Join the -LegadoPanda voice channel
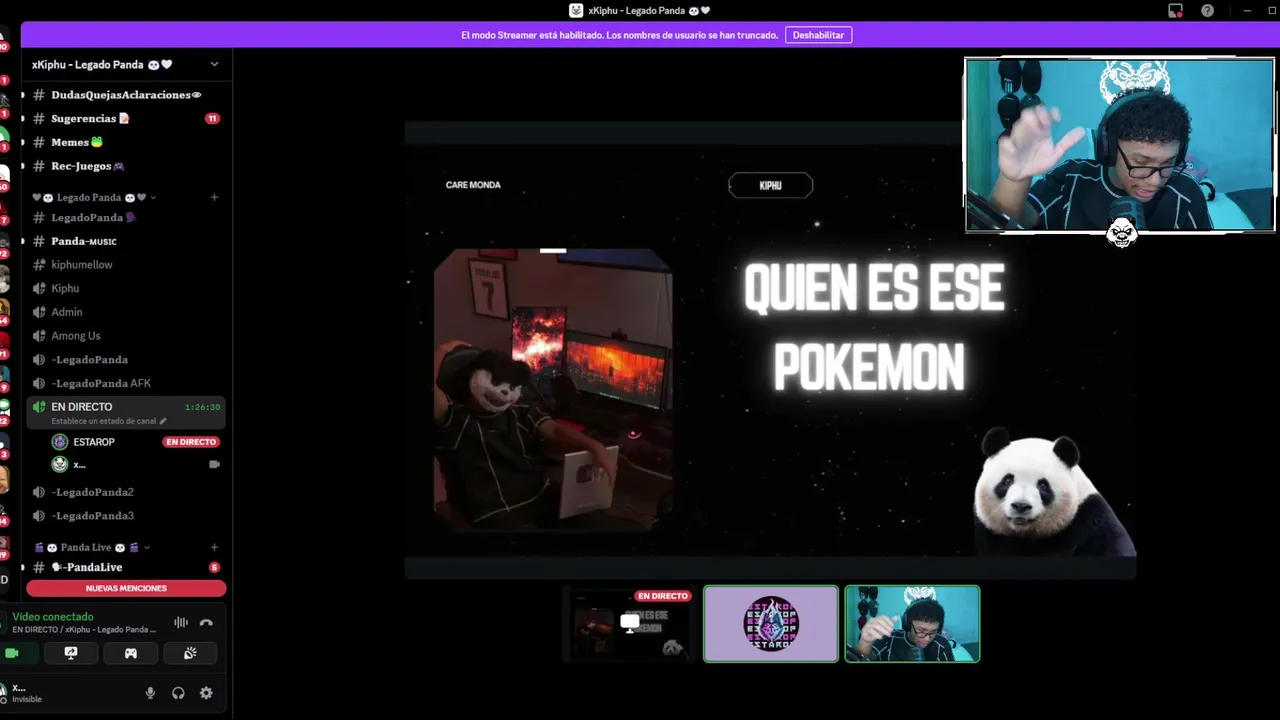This screenshot has height=720, width=1280. tap(126, 359)
